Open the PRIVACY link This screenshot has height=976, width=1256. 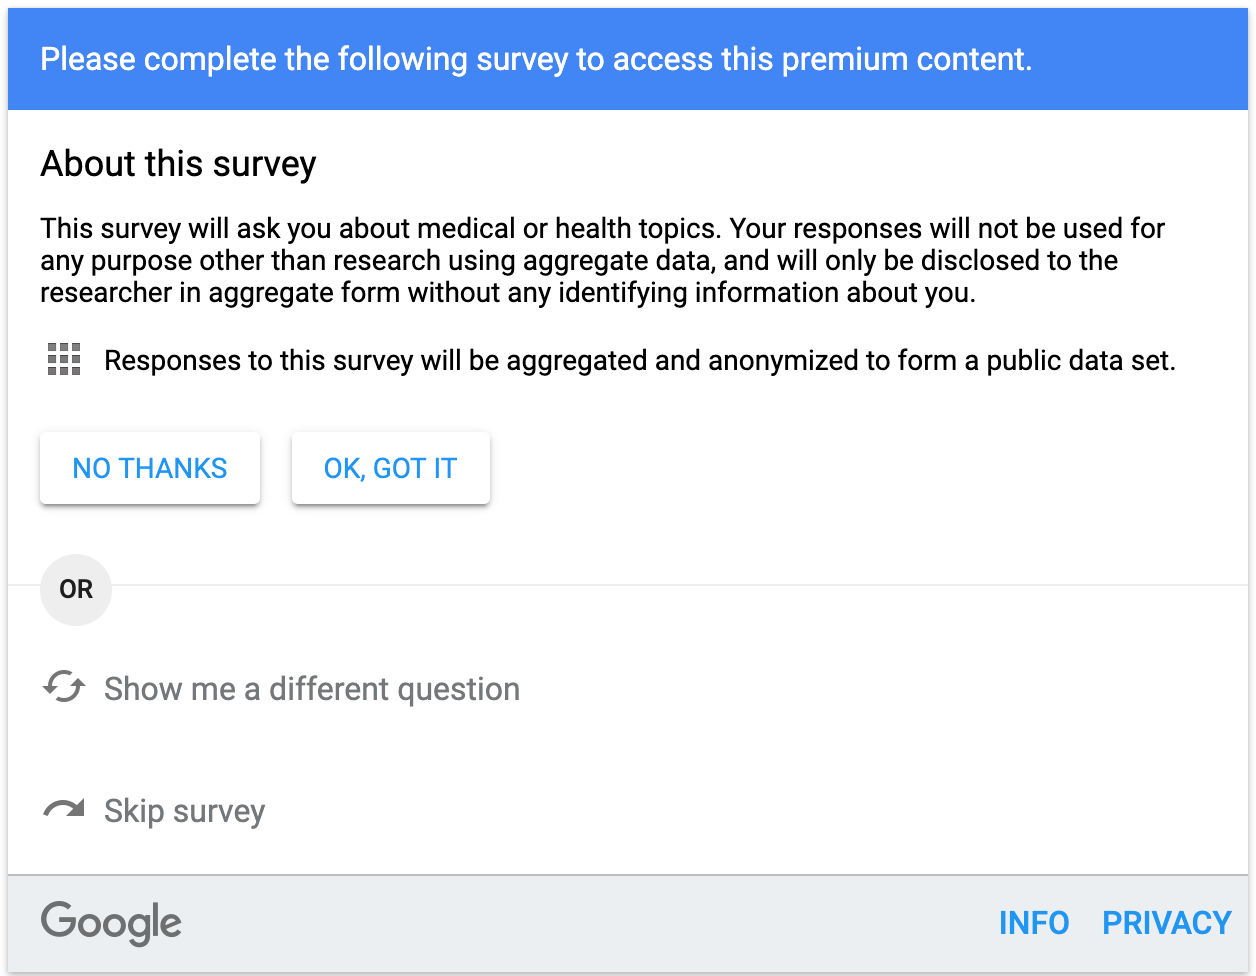pos(1166,922)
